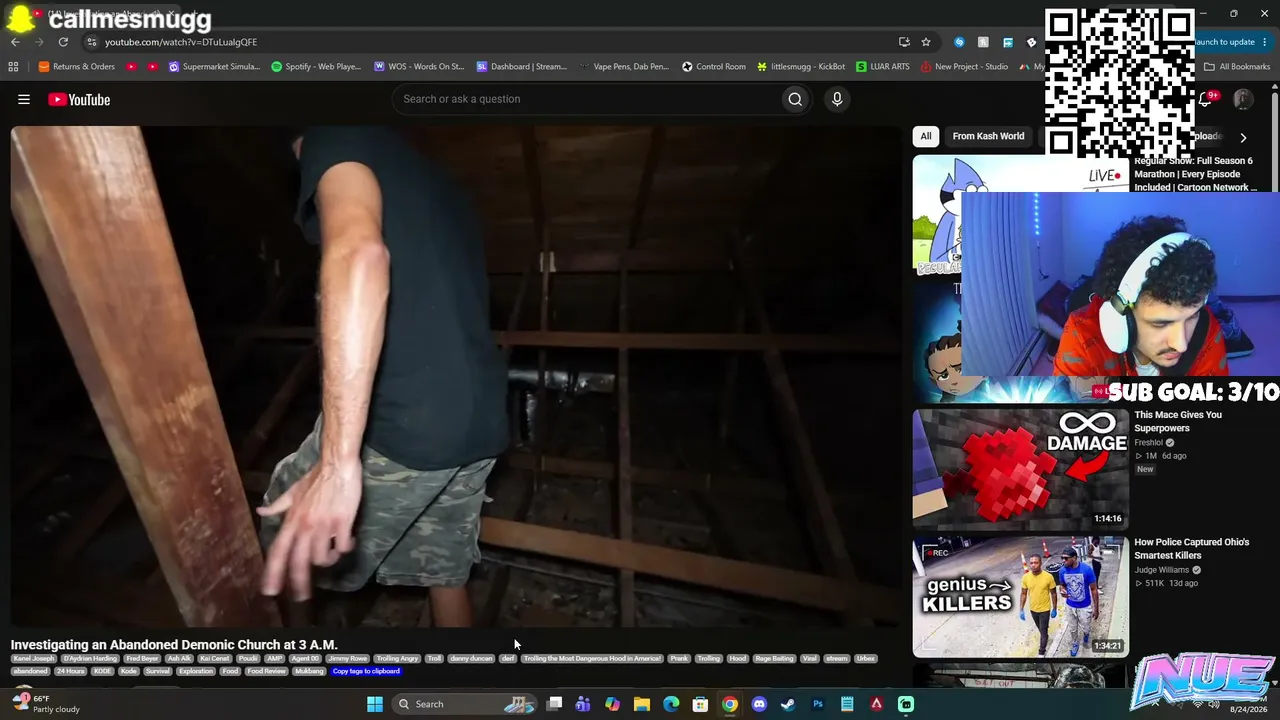
Task: Click the video title 'Investigating an Abandoned Demonic Church'
Action: (174, 645)
